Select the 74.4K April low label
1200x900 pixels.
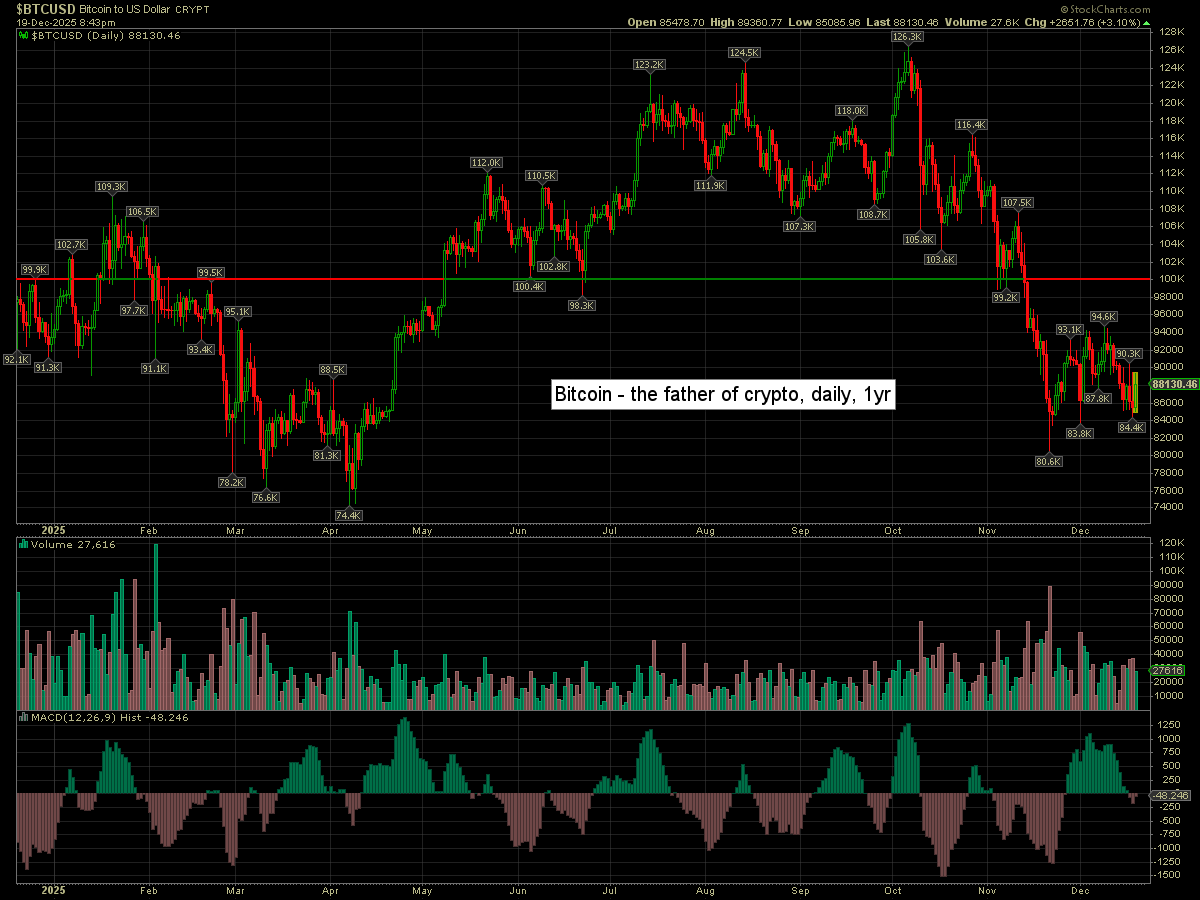(349, 515)
